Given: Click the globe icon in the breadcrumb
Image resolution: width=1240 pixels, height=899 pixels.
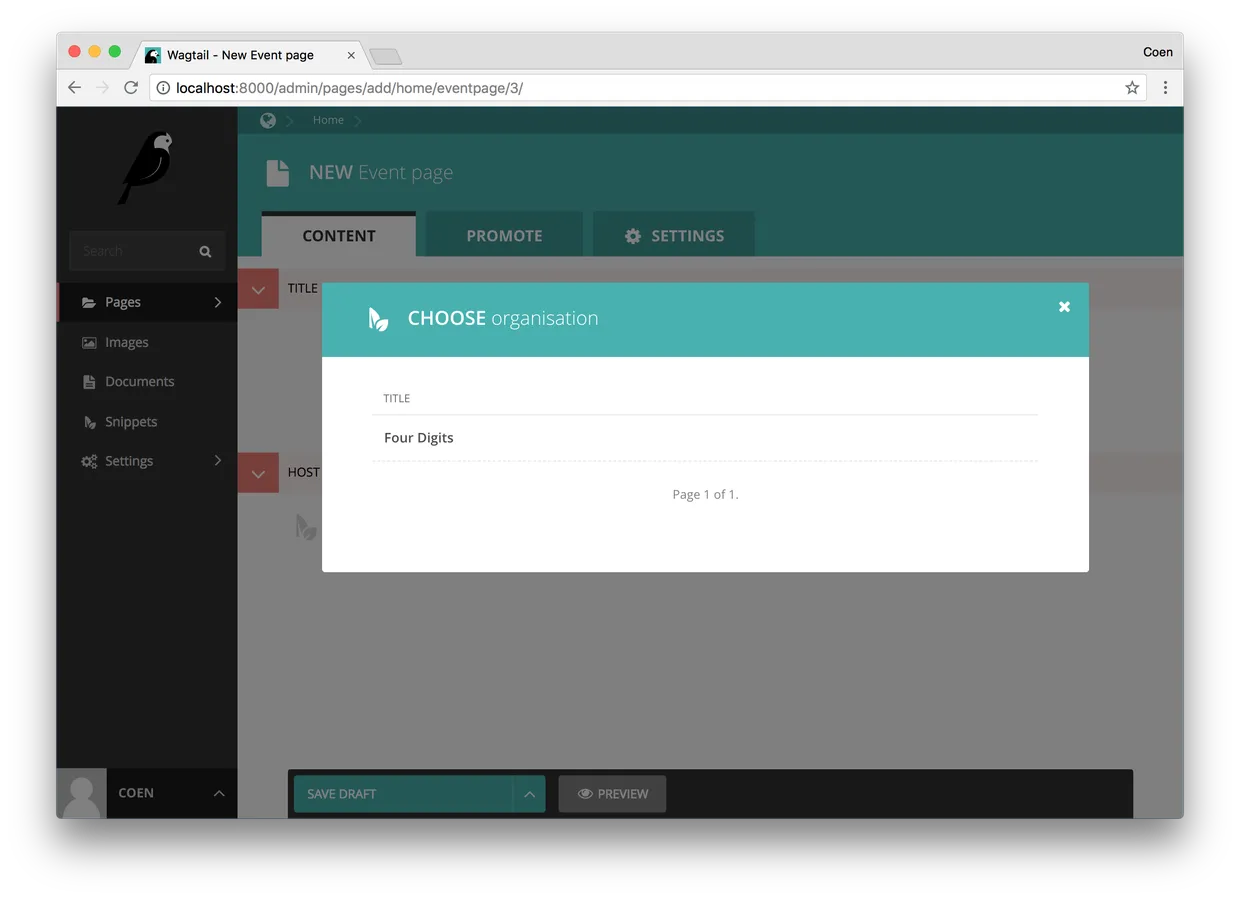Looking at the screenshot, I should pyautogui.click(x=268, y=119).
